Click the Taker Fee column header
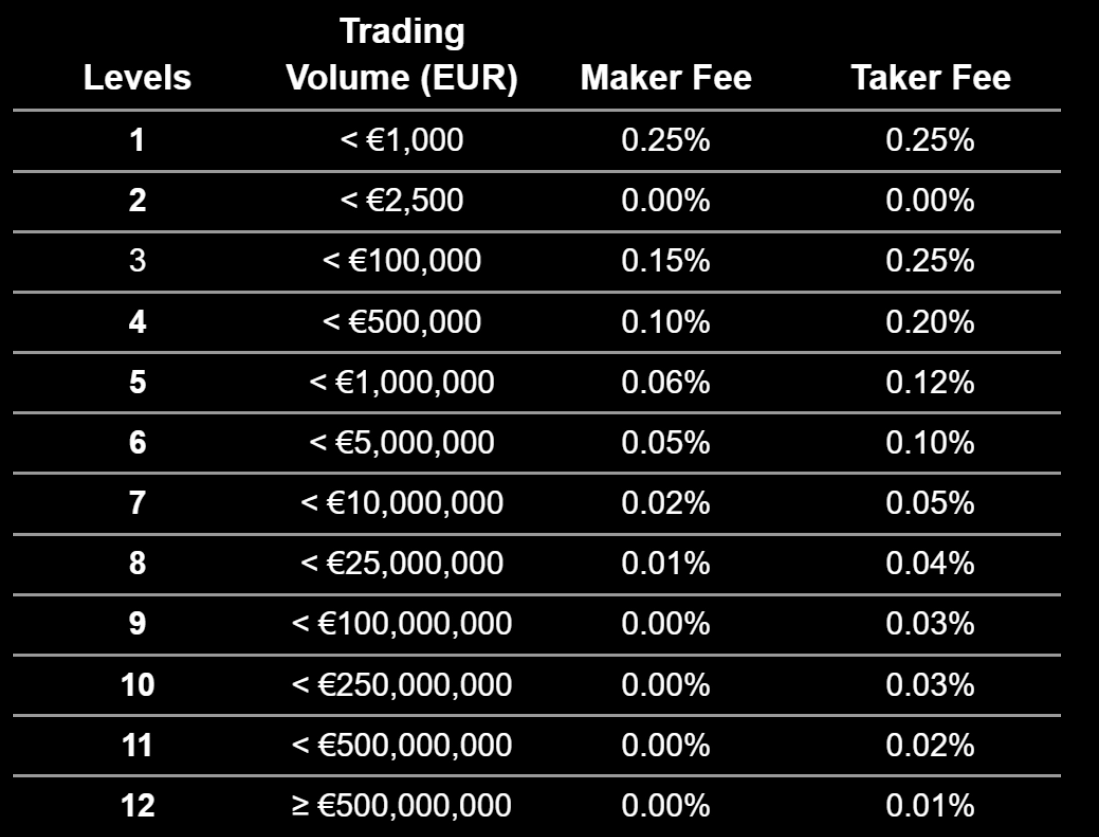The width and height of the screenshot is (1099, 837). (931, 77)
